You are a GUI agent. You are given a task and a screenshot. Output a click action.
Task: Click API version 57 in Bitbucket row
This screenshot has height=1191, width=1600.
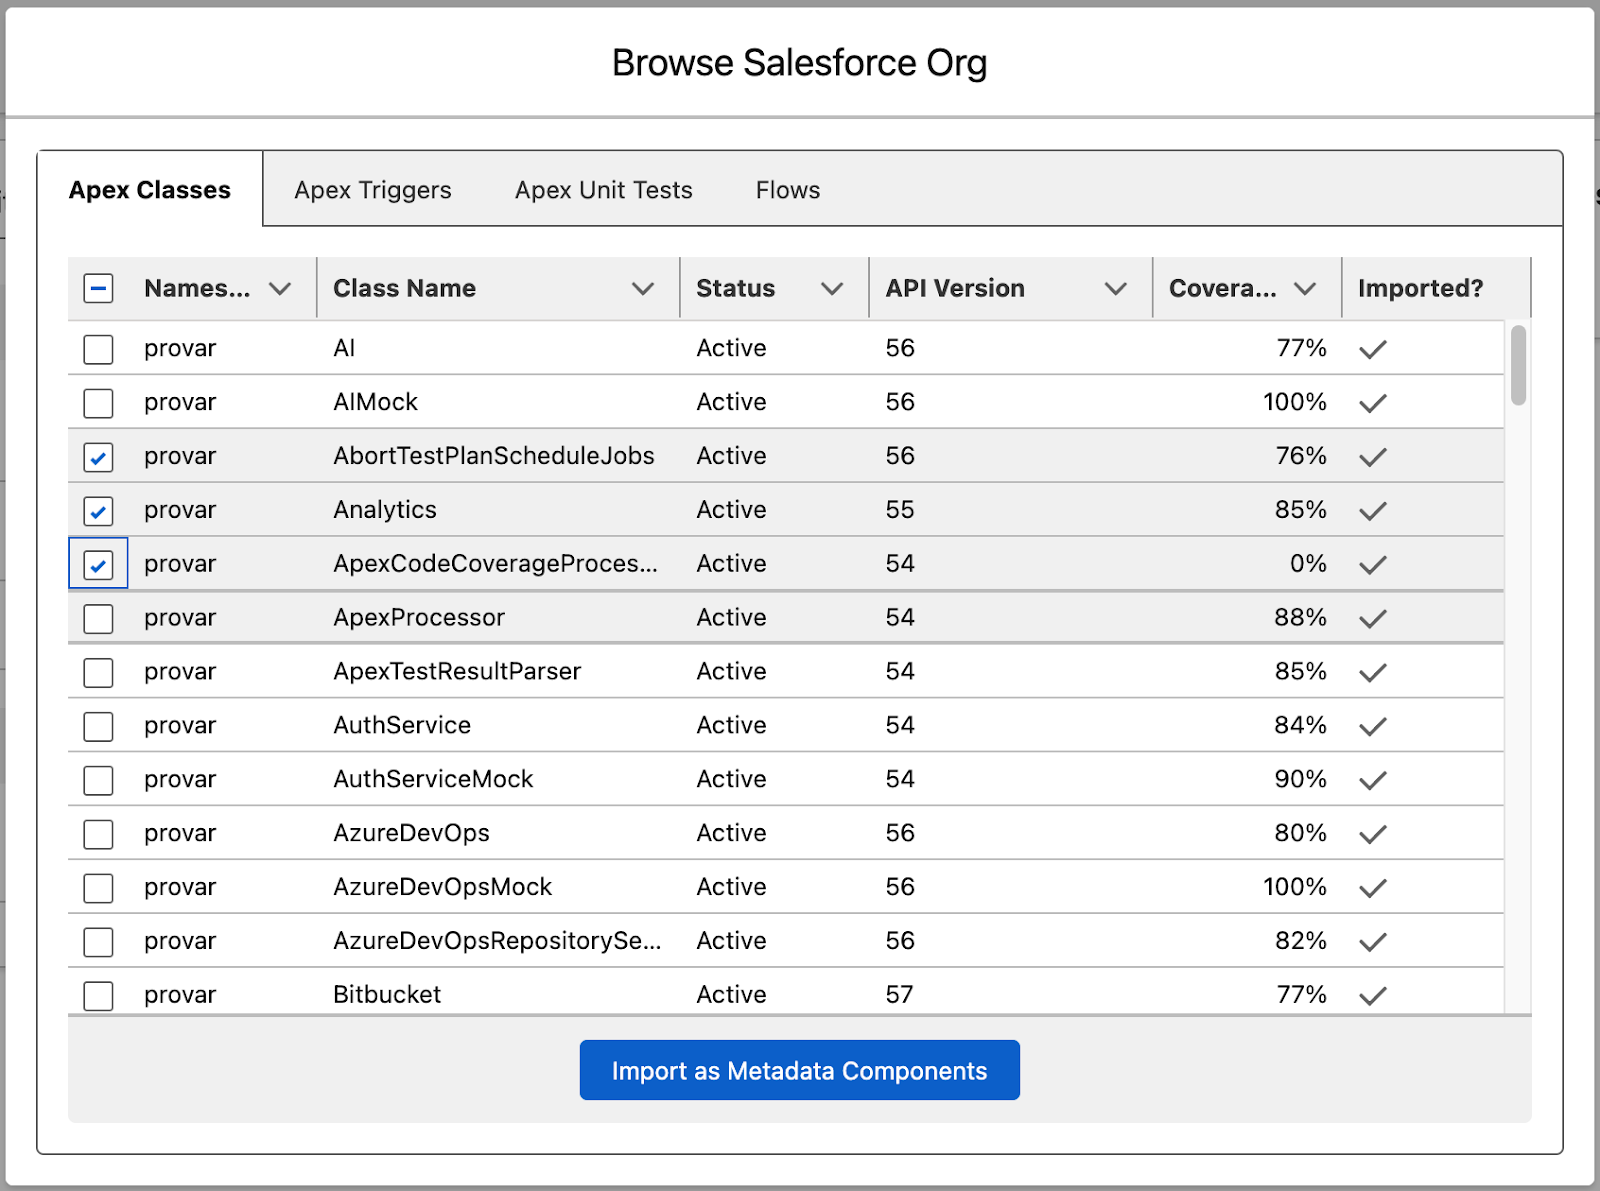point(900,995)
